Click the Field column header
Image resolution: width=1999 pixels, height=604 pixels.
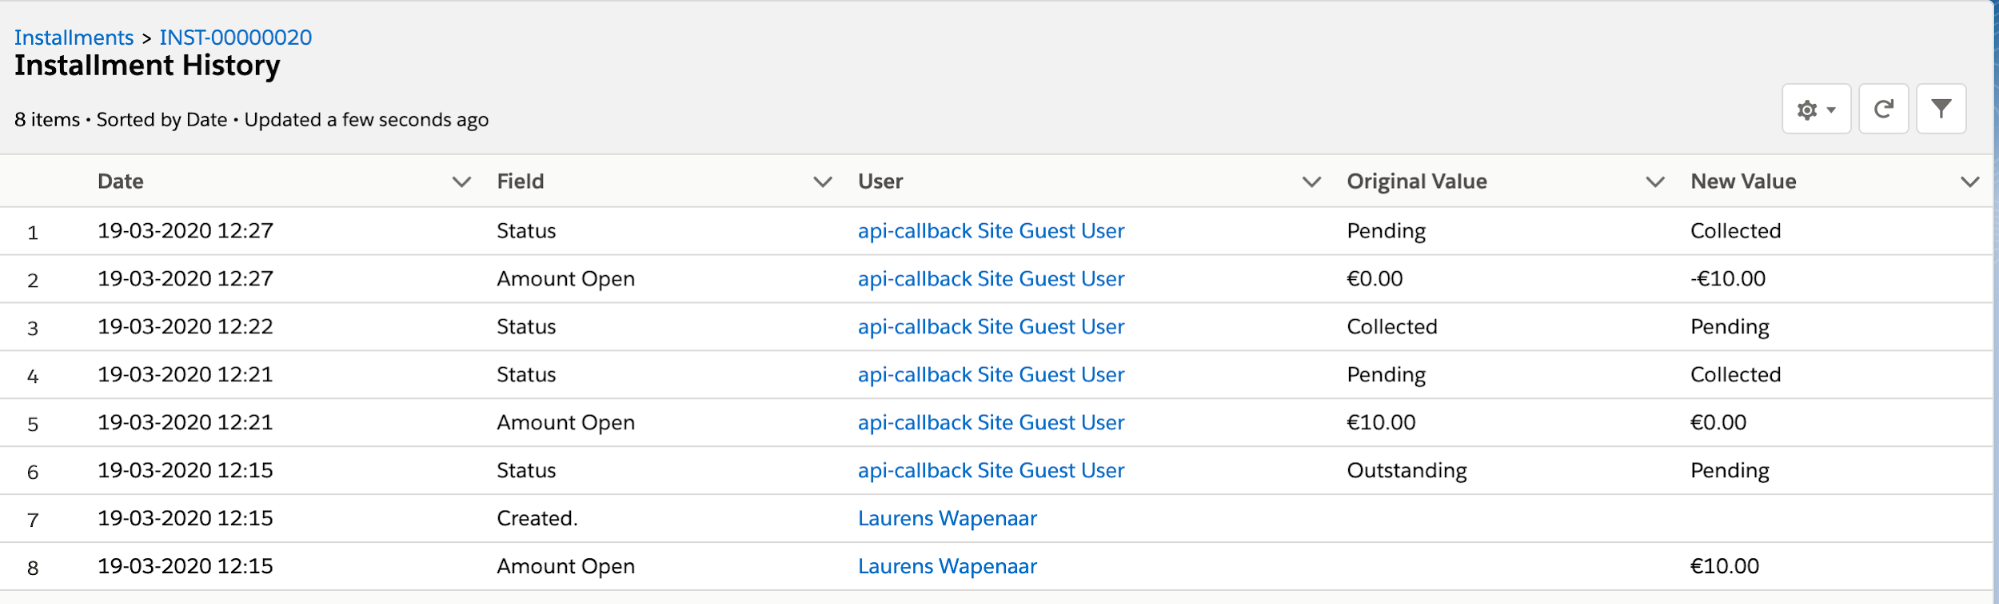(520, 182)
